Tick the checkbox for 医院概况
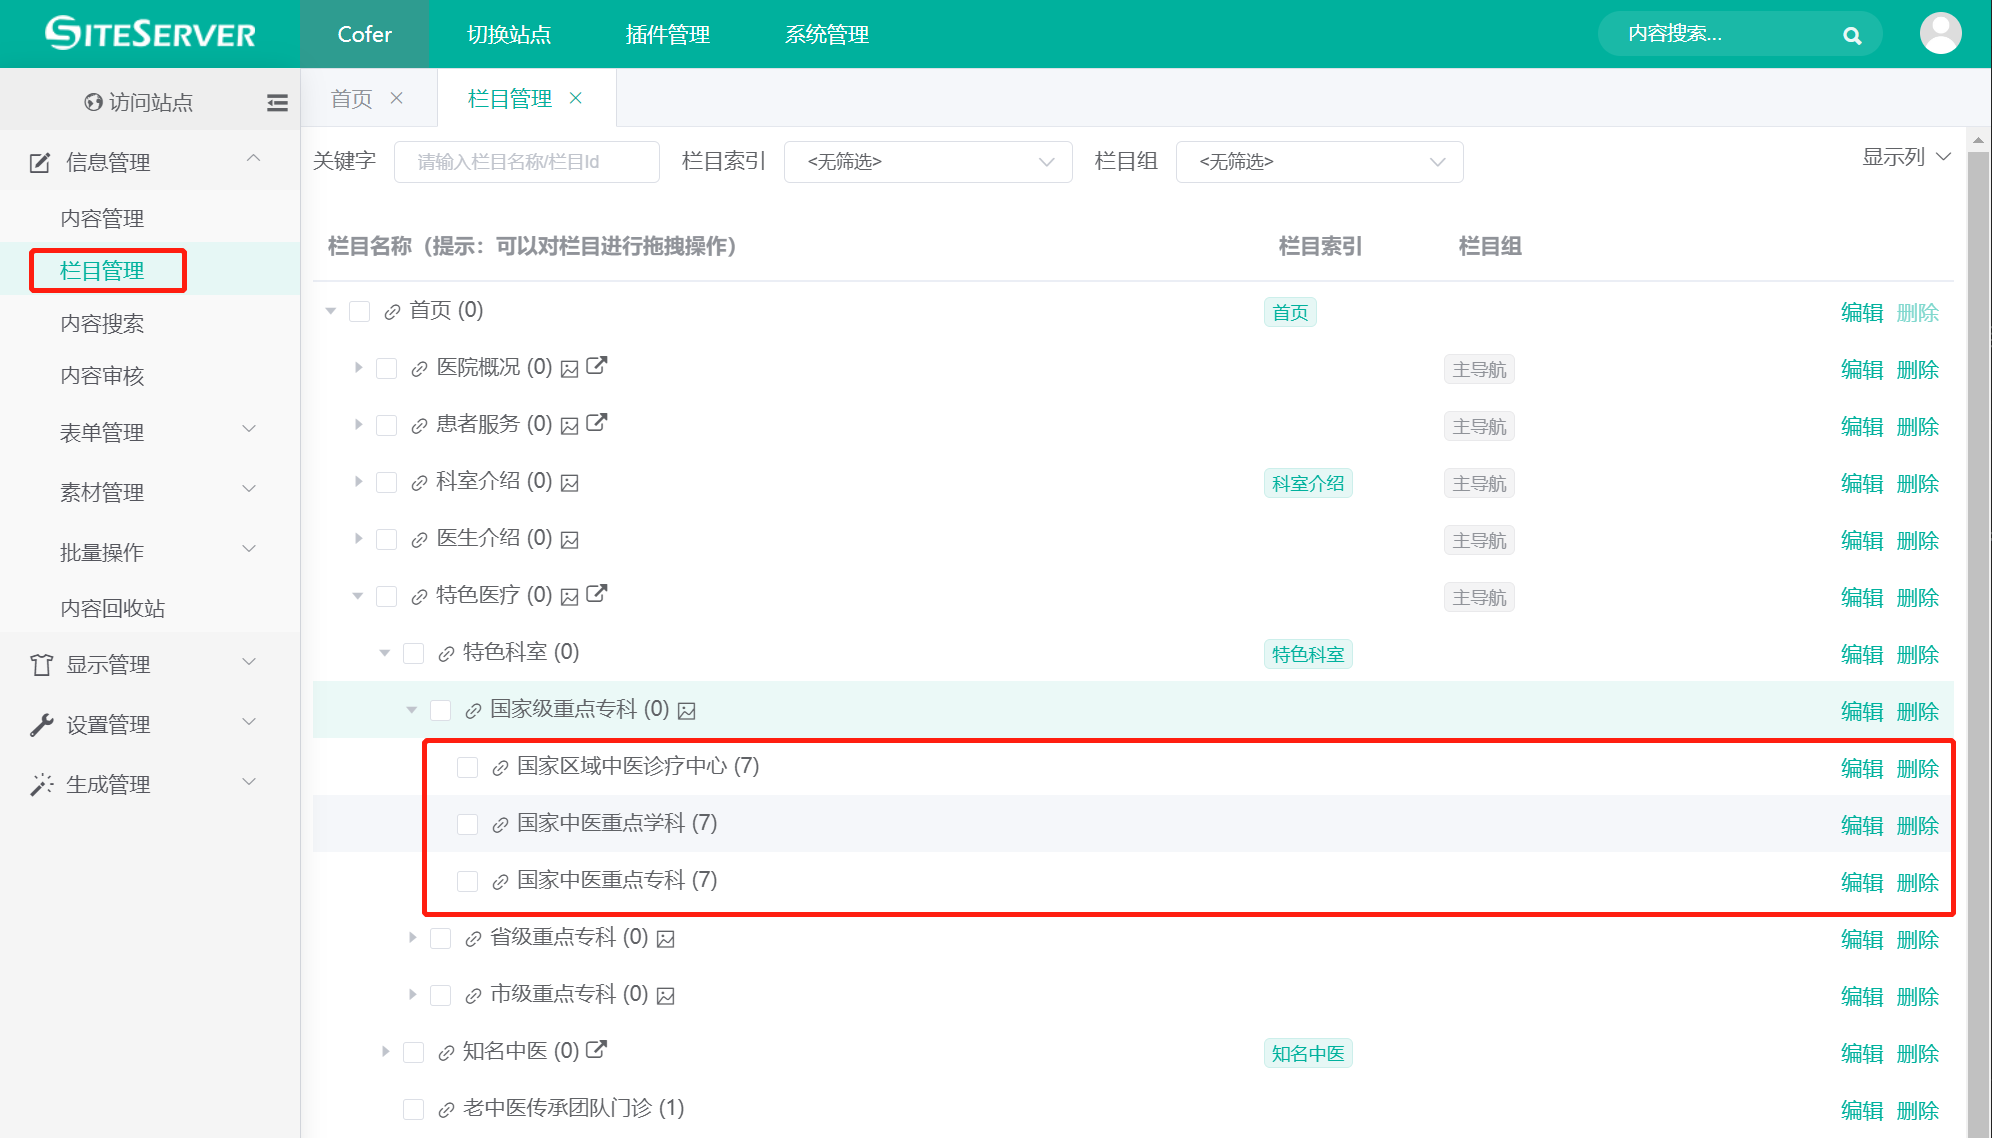The image size is (1992, 1138). [x=387, y=369]
